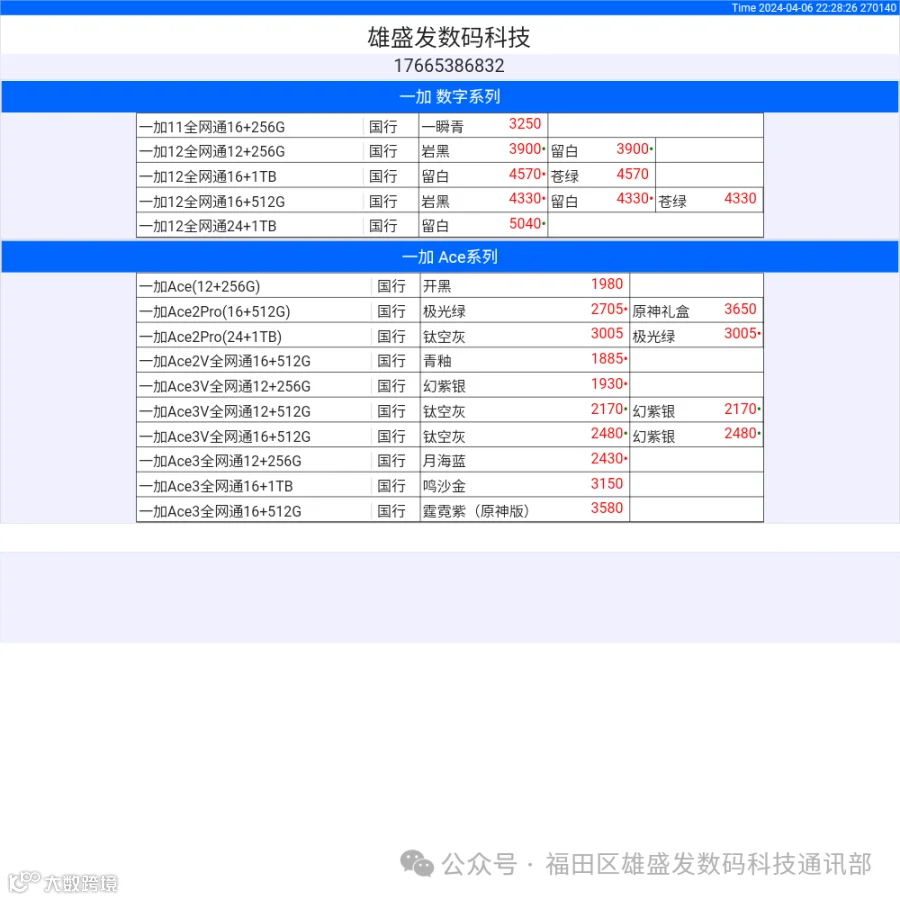Click the price 3250
The height and width of the screenshot is (900, 900).
525,124
